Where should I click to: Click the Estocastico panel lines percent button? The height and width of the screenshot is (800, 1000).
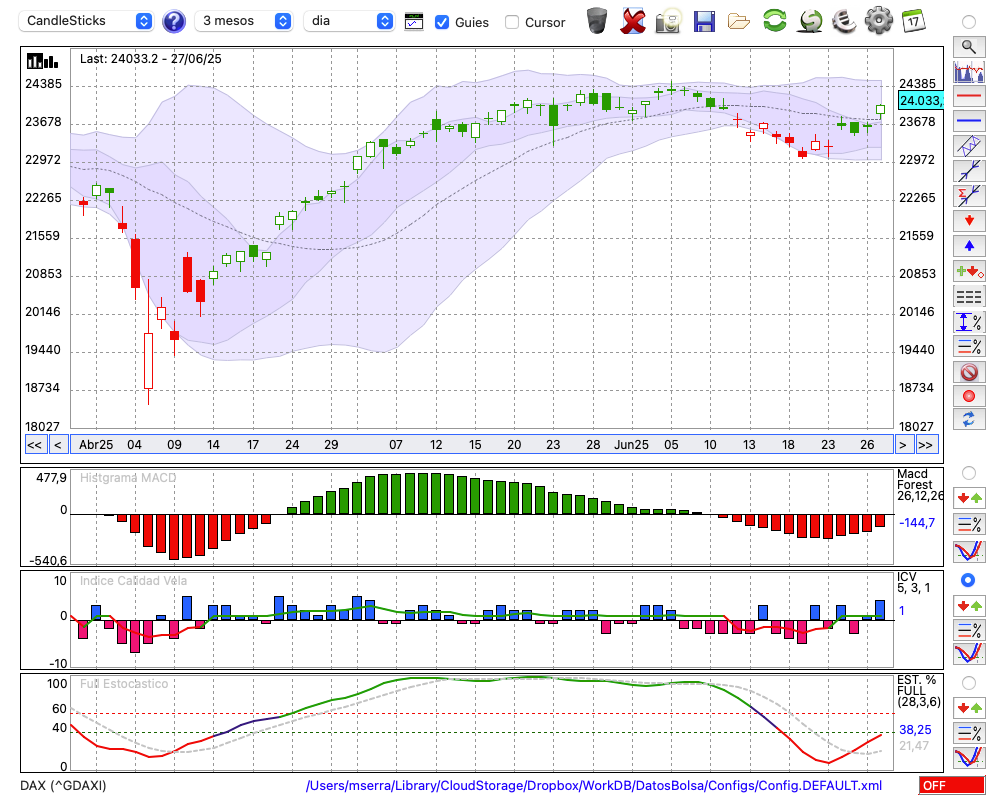(969, 732)
